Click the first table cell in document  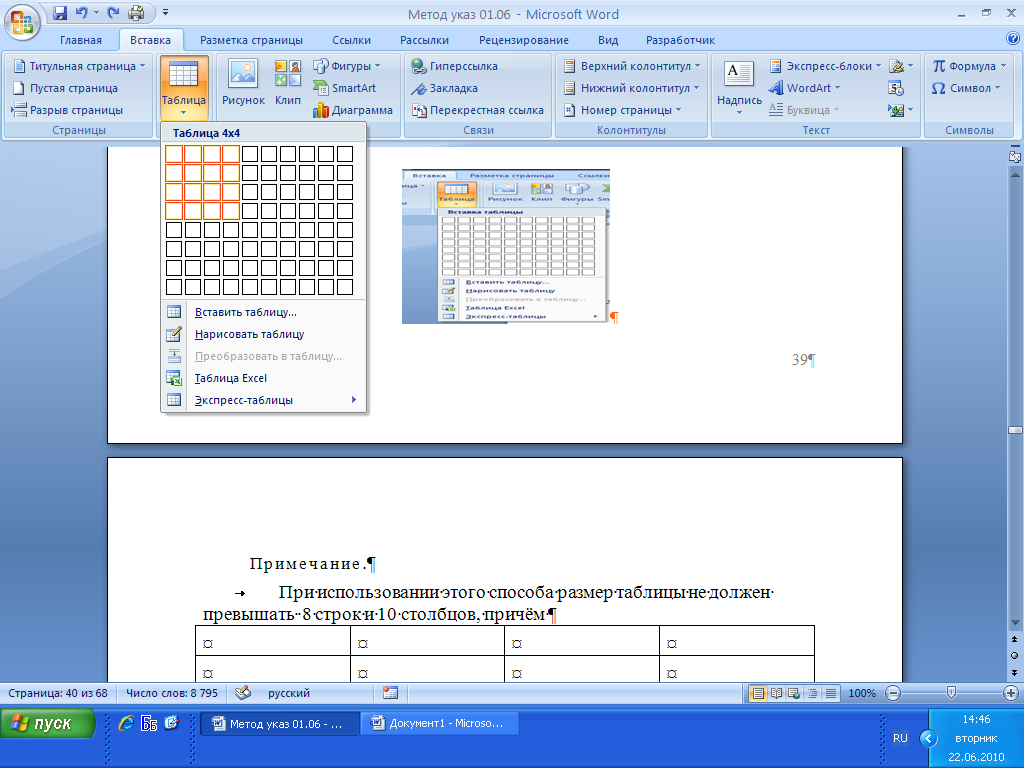(x=273, y=641)
